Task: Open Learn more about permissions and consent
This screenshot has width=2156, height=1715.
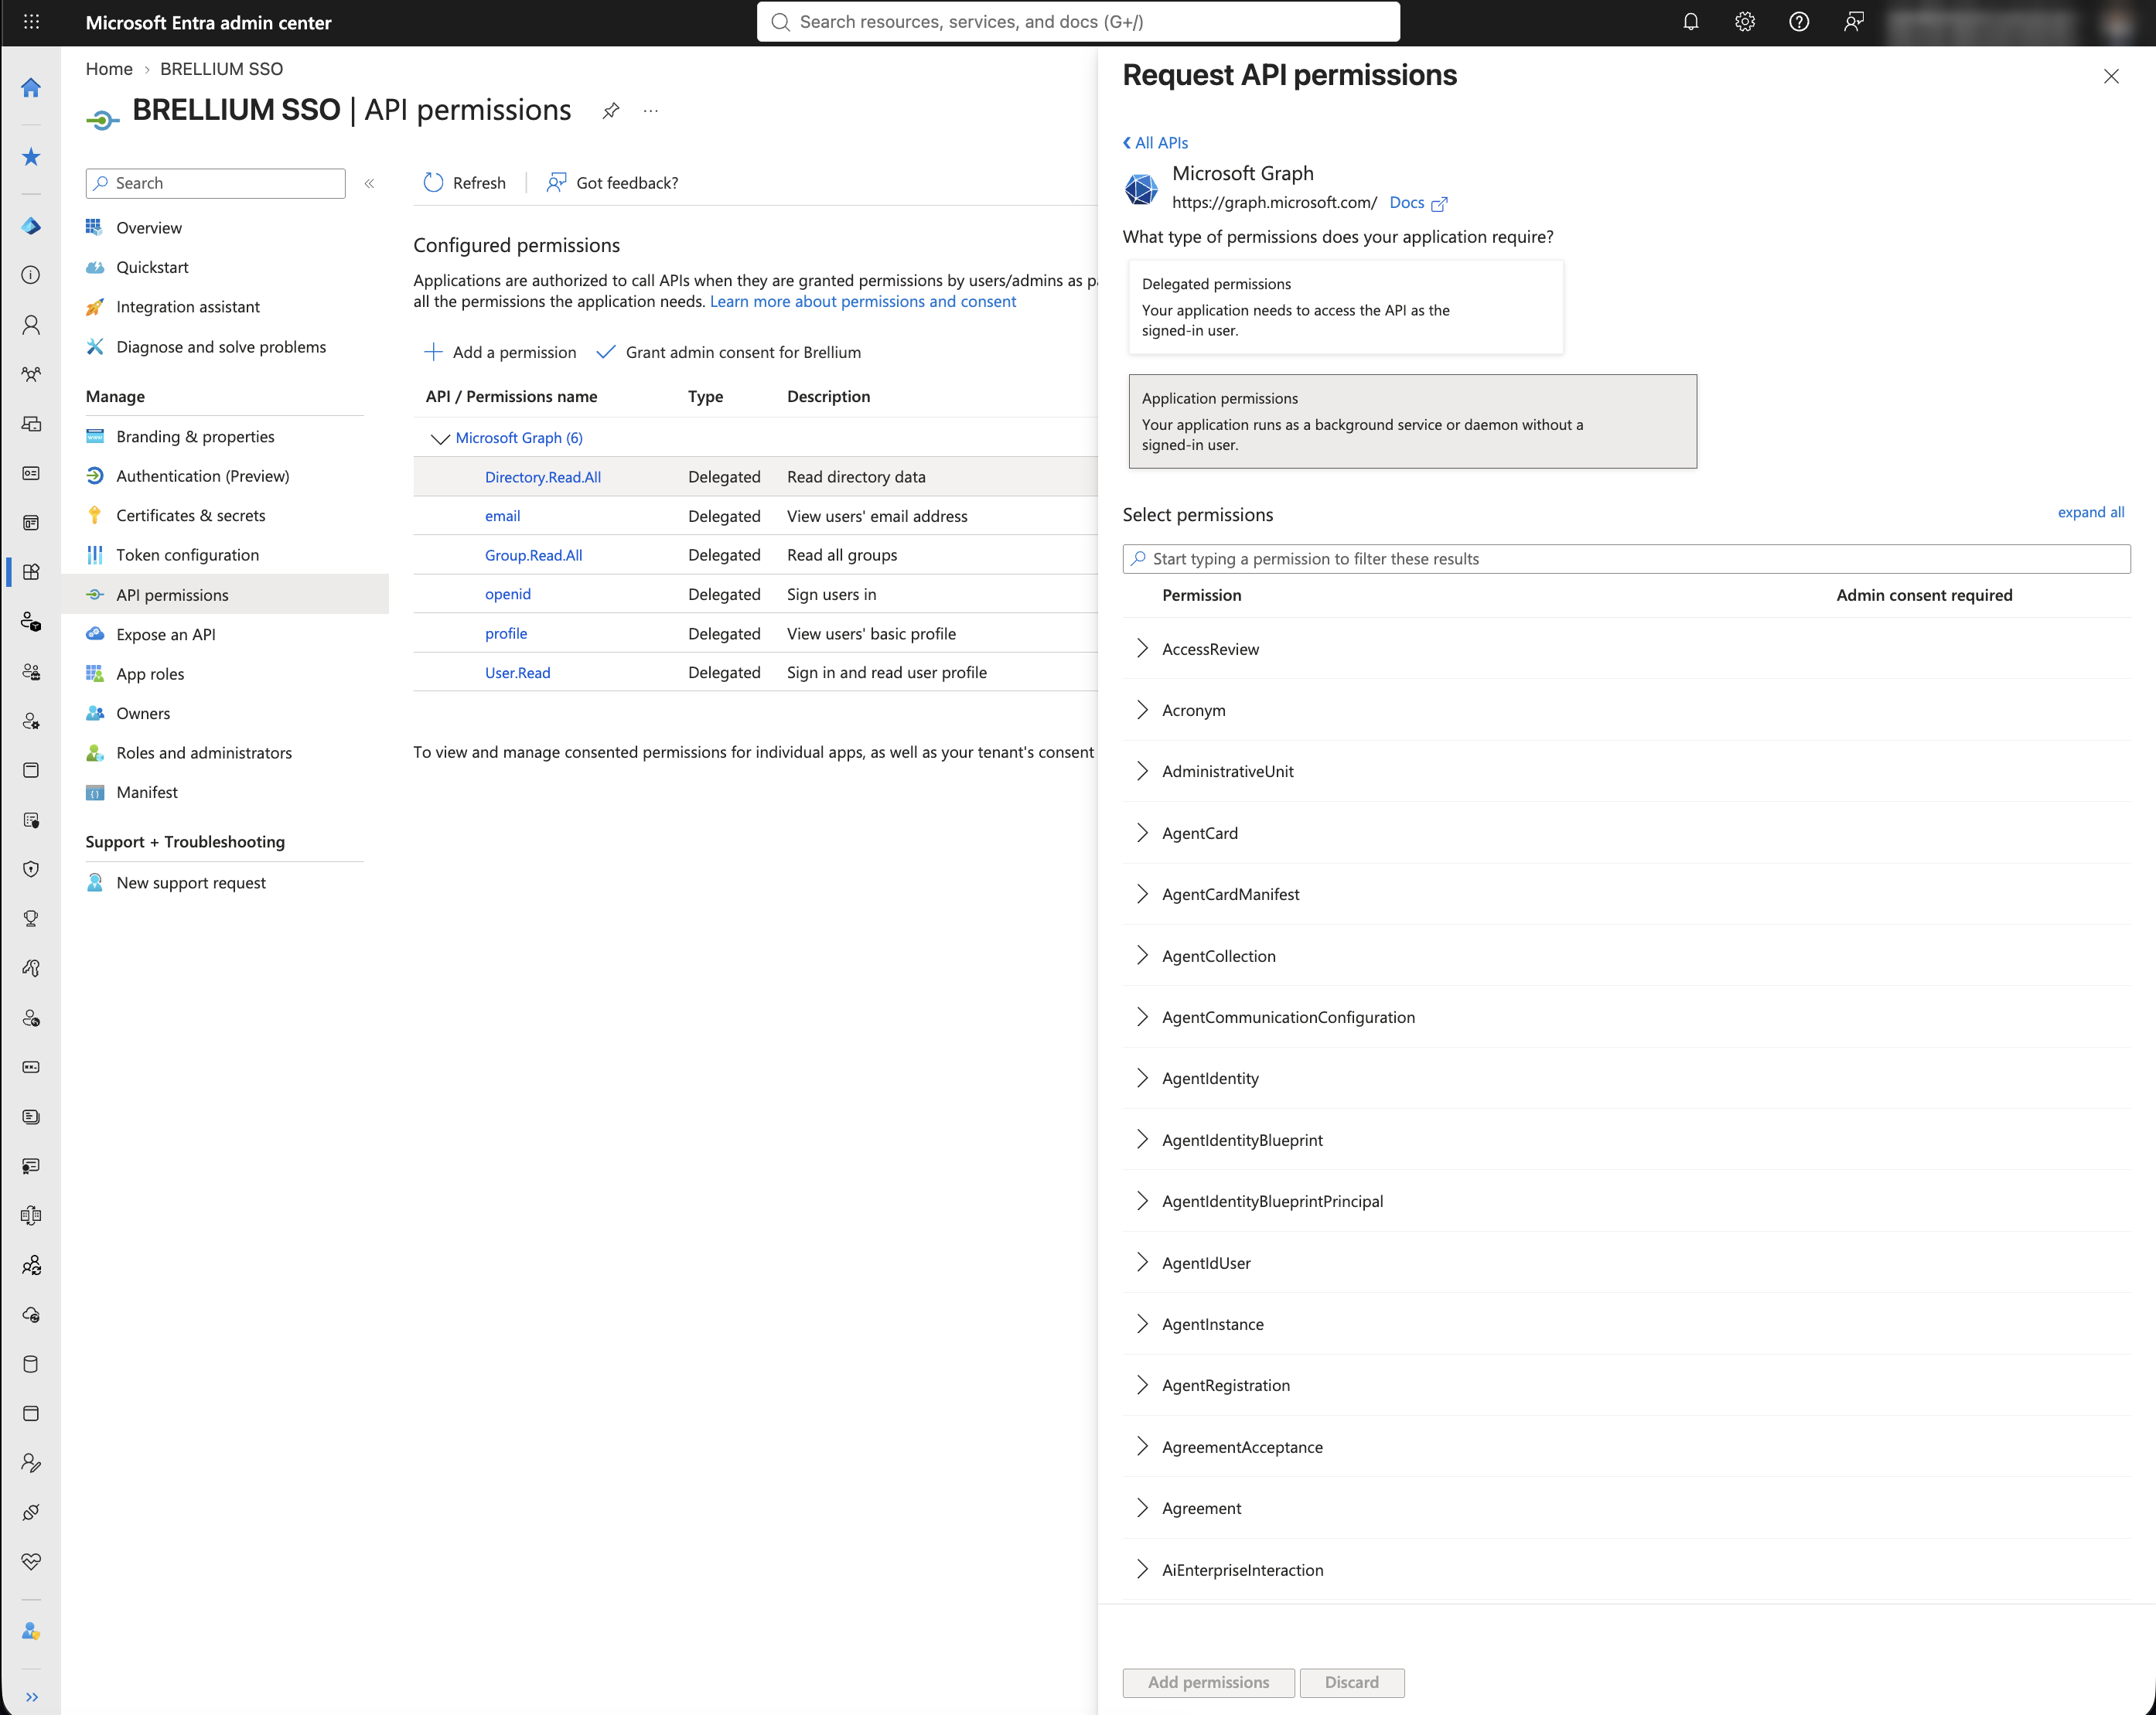Action: tap(863, 301)
